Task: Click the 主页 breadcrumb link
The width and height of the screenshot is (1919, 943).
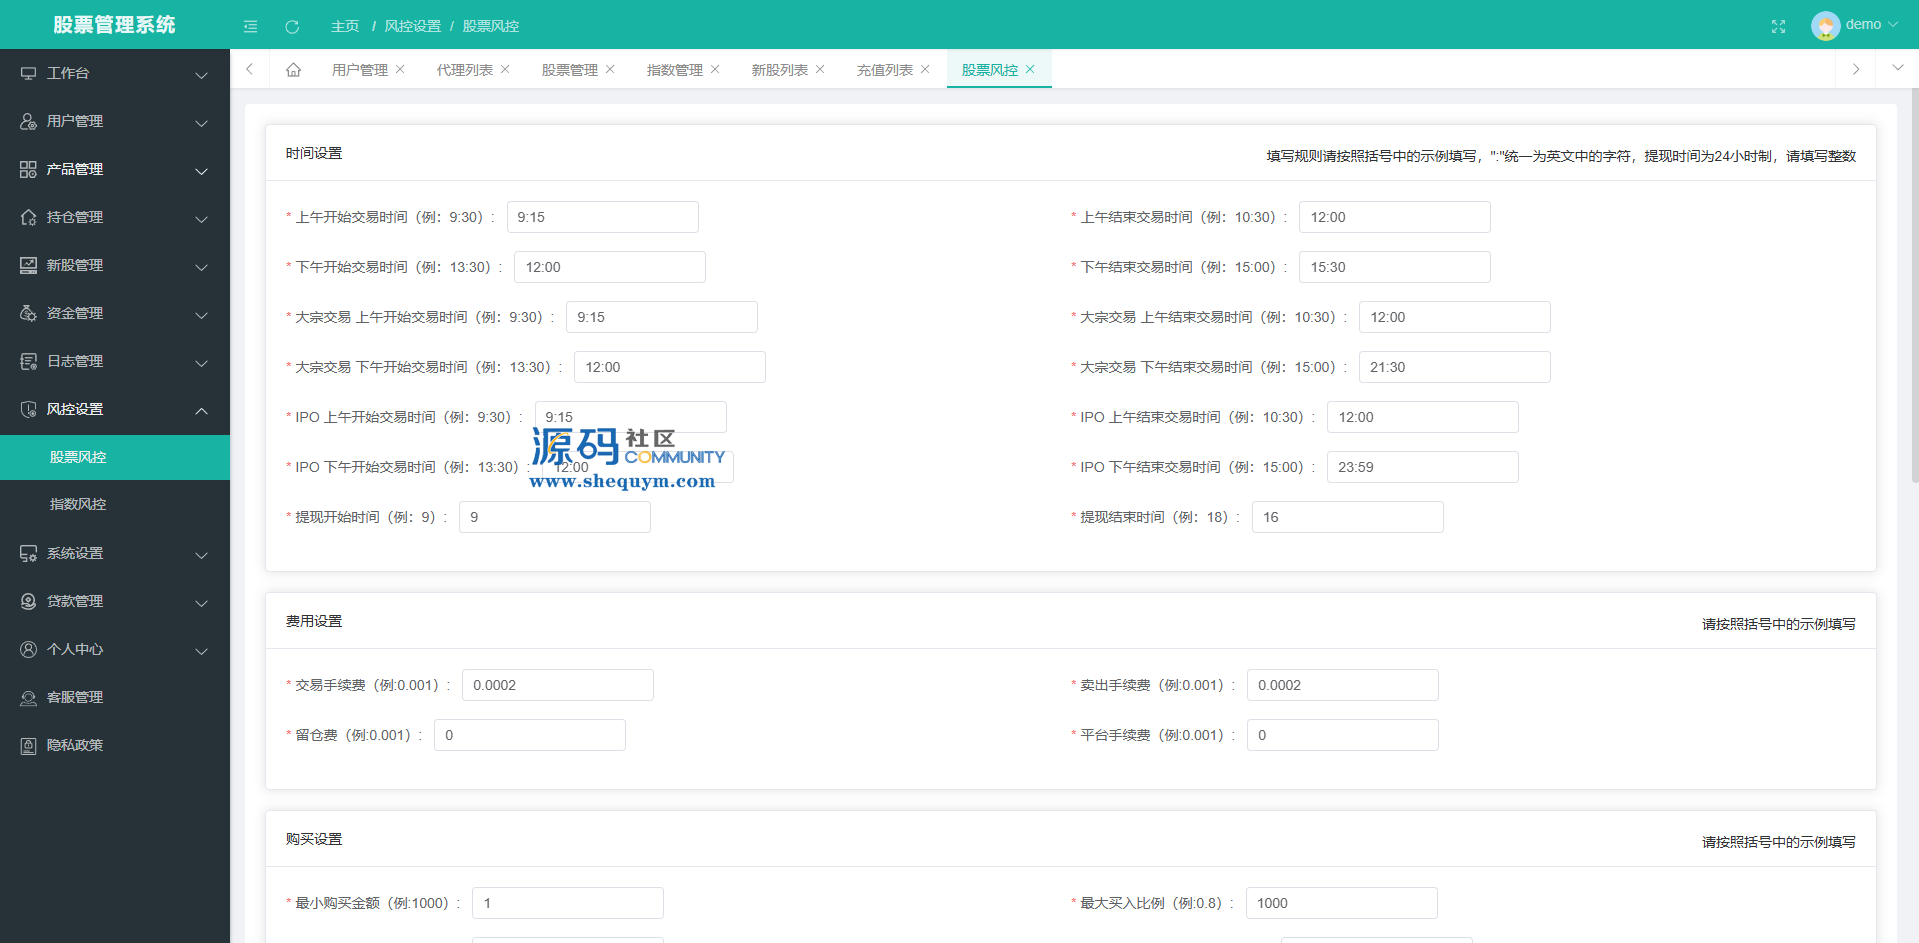Action: 345,26
